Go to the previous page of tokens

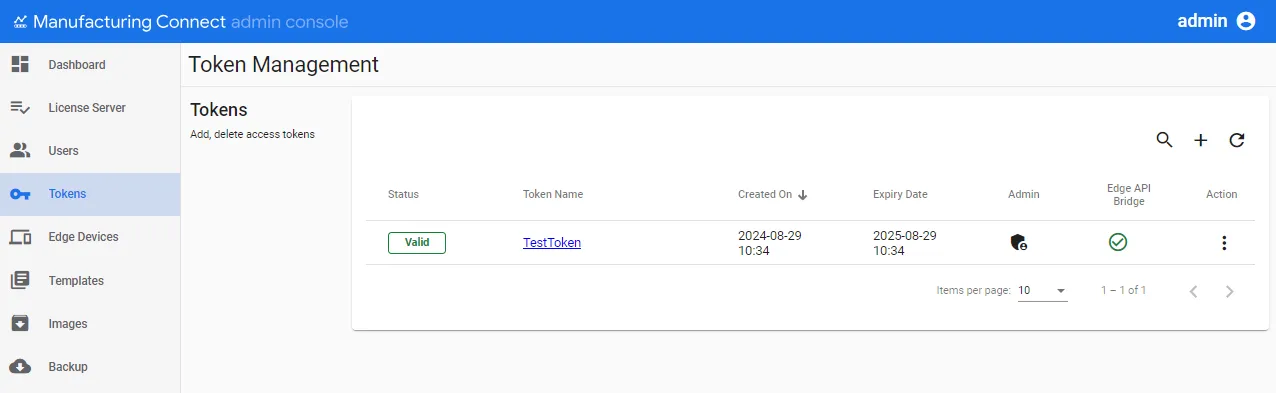(1193, 291)
